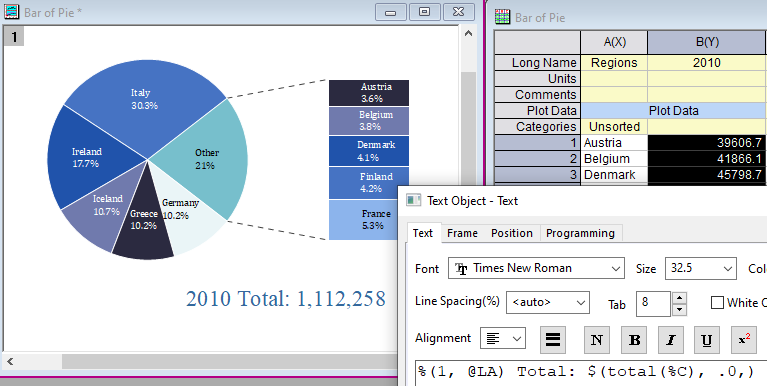Minimize the Bar of Pie graph window

390,12
